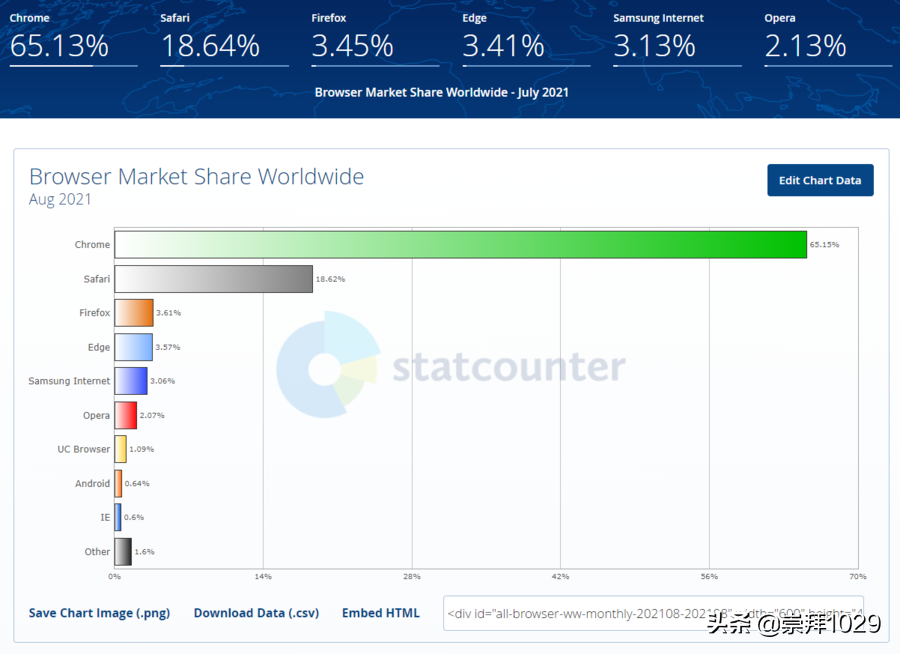This screenshot has height=654, width=900.
Task: Click the Opera axis label in chart
Action: click(x=96, y=416)
